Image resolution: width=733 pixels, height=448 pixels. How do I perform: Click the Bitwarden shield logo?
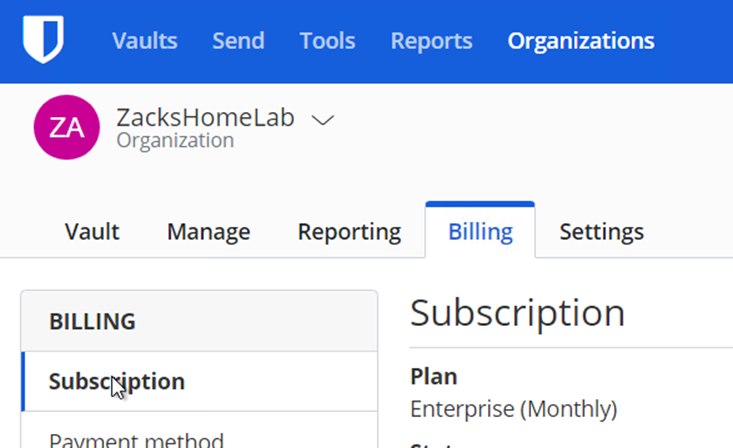43,39
